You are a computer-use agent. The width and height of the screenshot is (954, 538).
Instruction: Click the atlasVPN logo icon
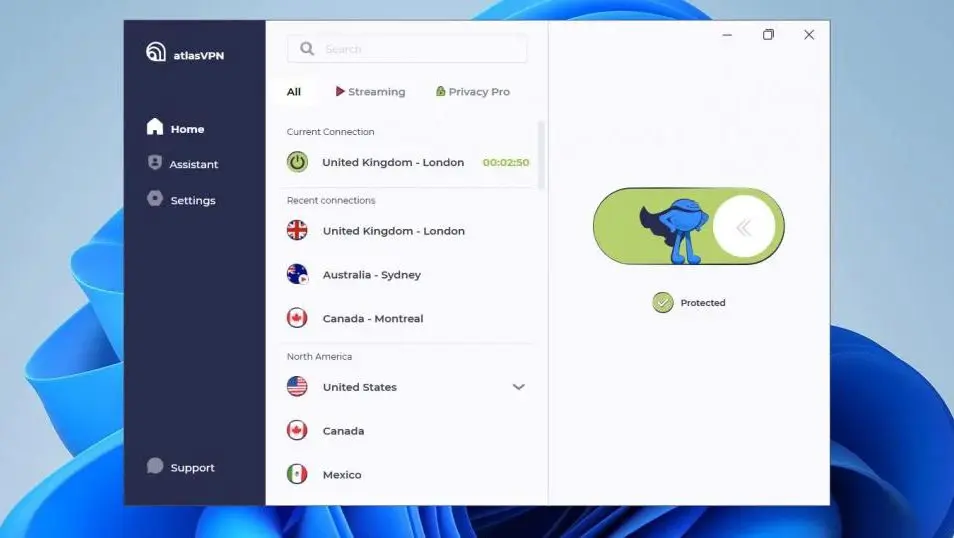(156, 52)
